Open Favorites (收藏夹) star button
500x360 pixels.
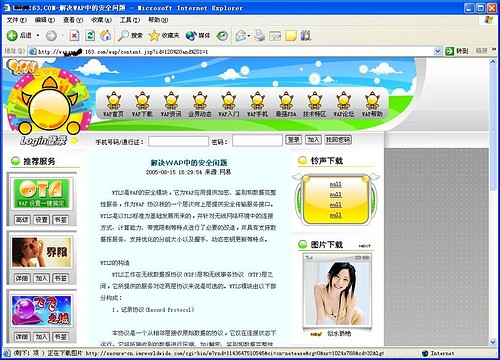164,36
